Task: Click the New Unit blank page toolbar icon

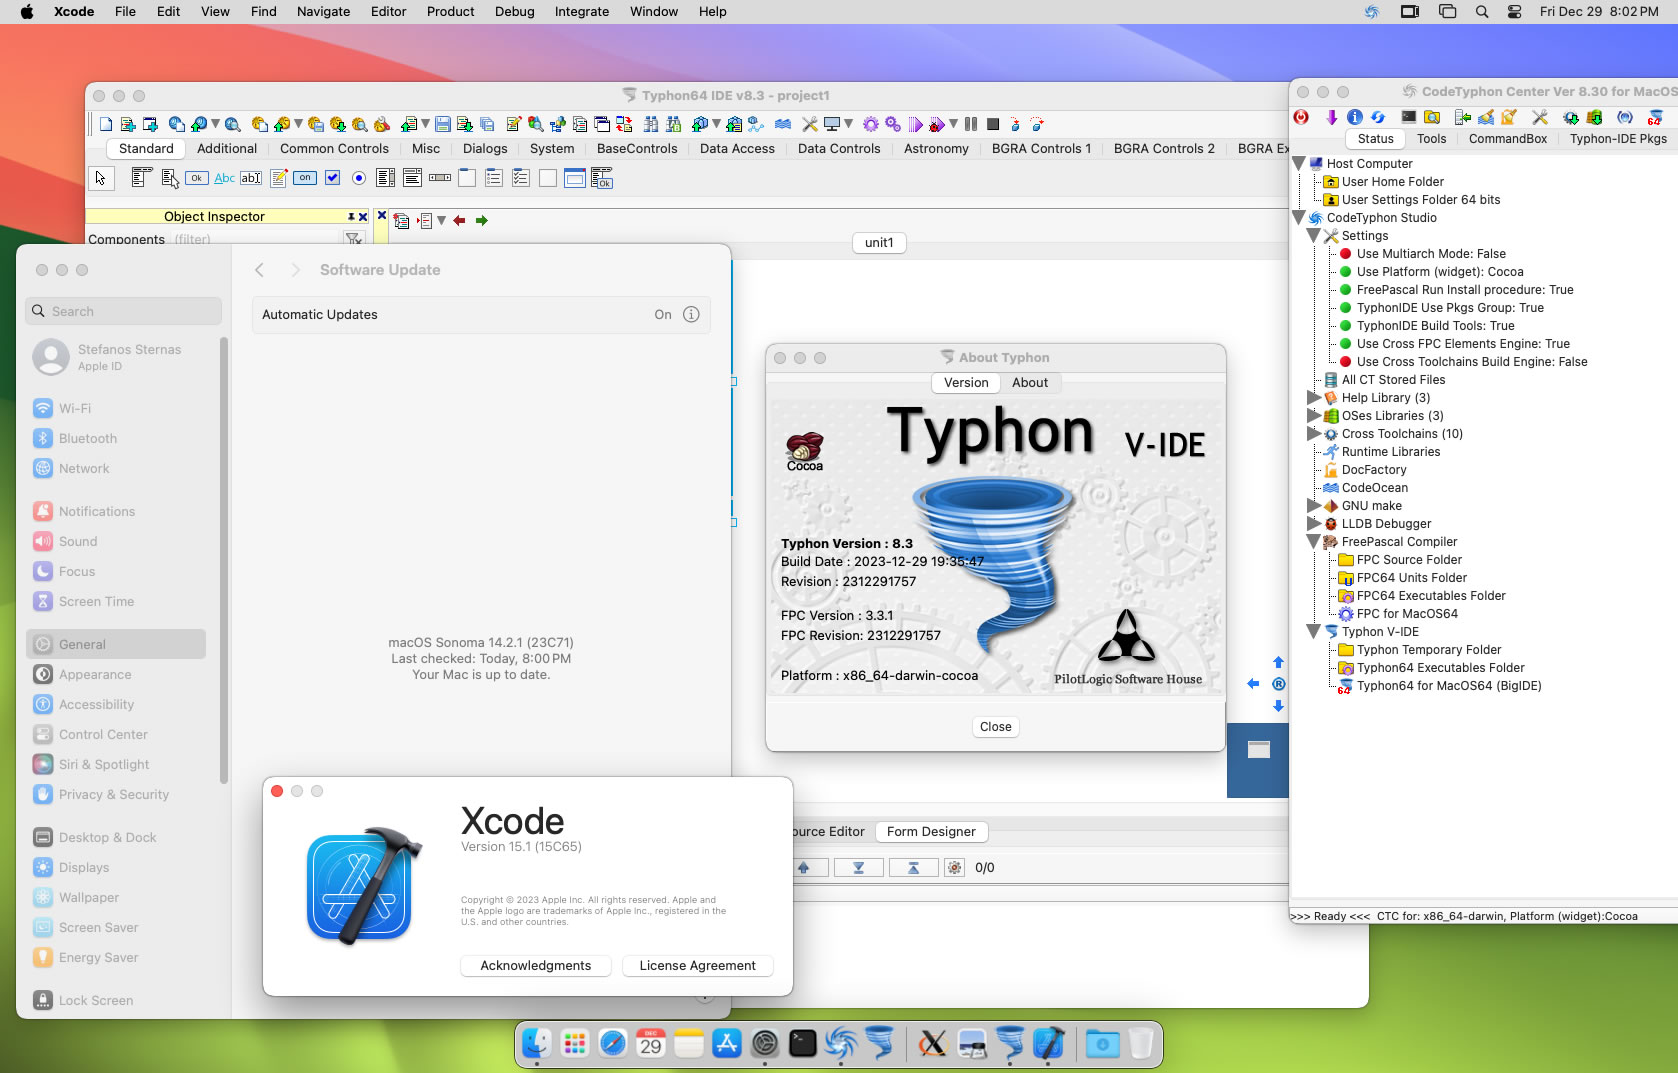Action: pos(106,124)
